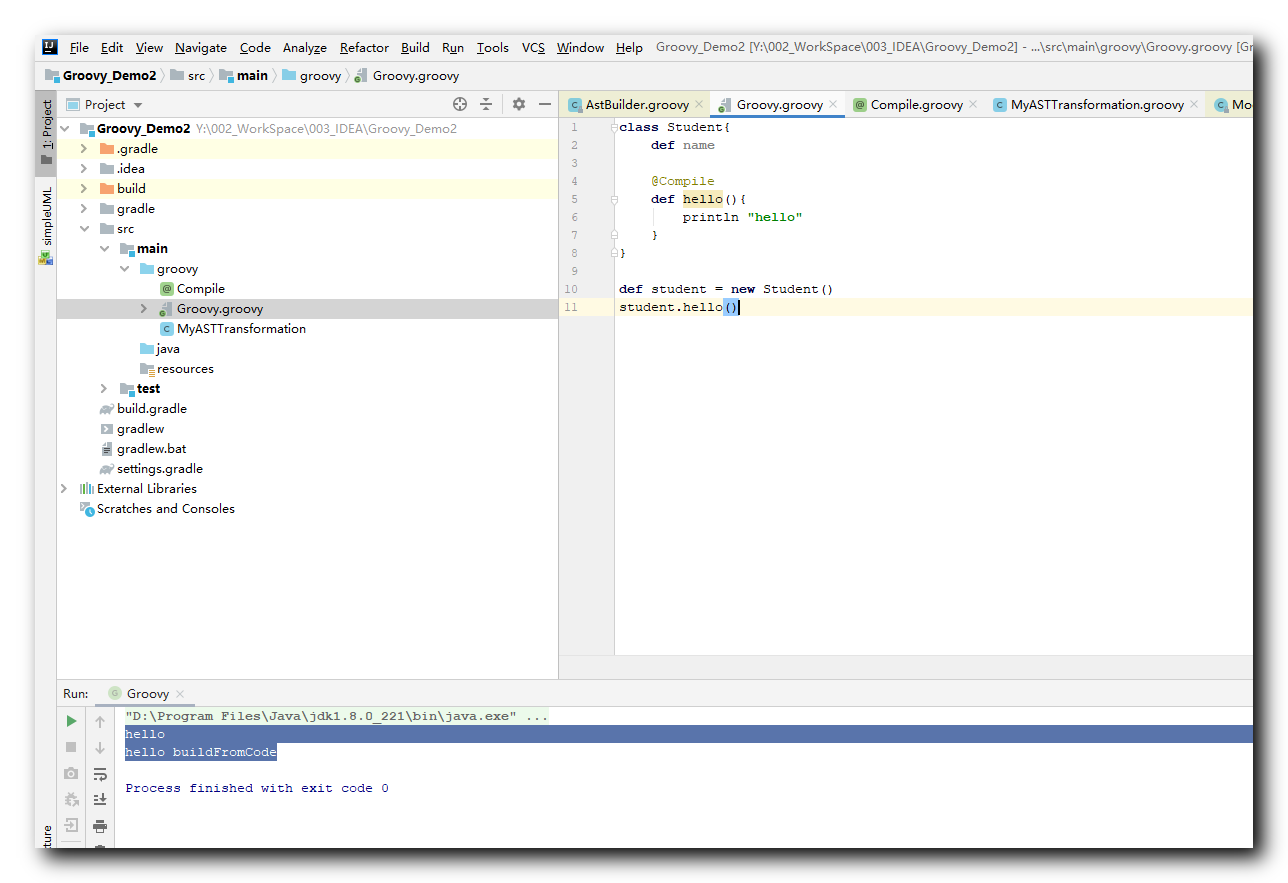
Task: Click the Groovy_Demo2 breadcrumb
Action: (x=101, y=76)
